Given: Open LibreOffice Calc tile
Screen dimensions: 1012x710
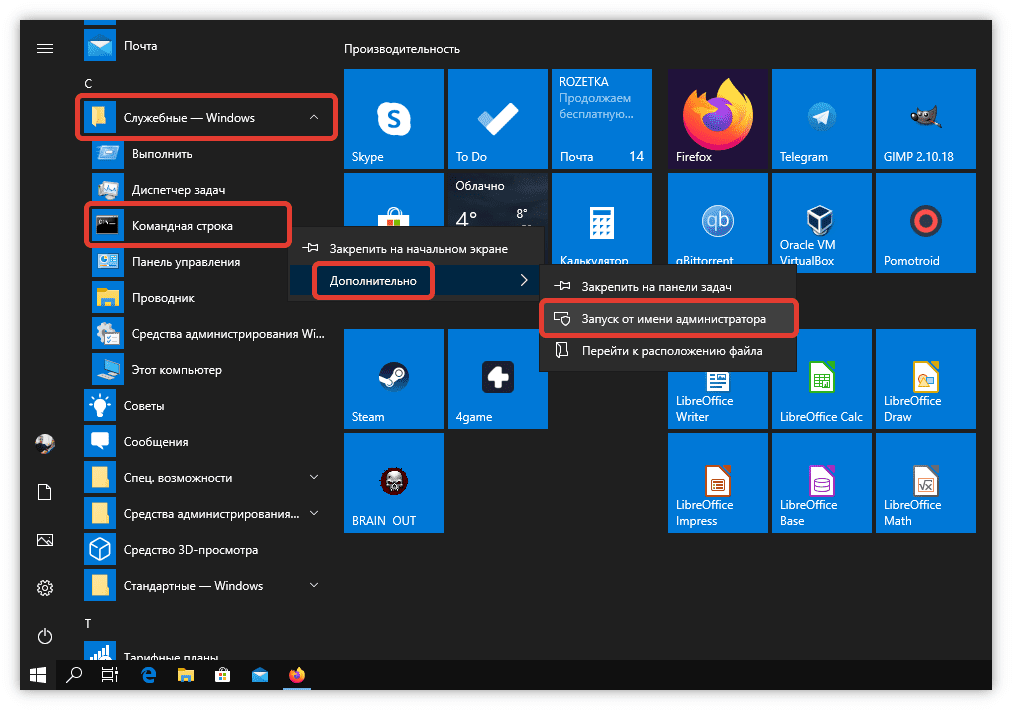Looking at the screenshot, I should coord(822,379).
